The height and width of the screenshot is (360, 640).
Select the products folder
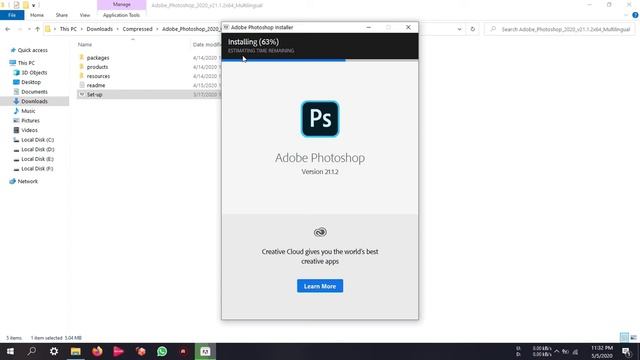98,67
